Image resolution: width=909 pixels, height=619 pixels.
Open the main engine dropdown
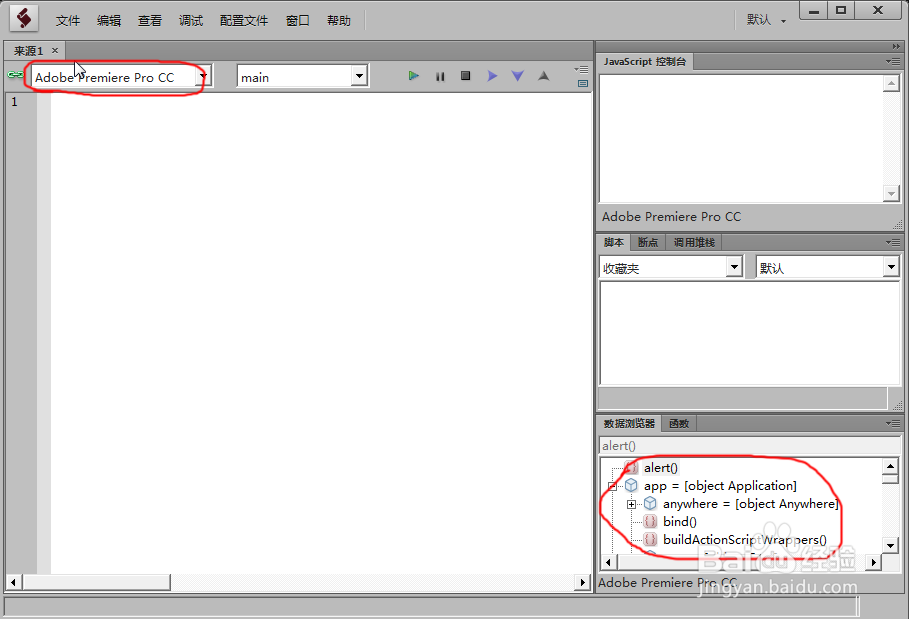point(302,77)
